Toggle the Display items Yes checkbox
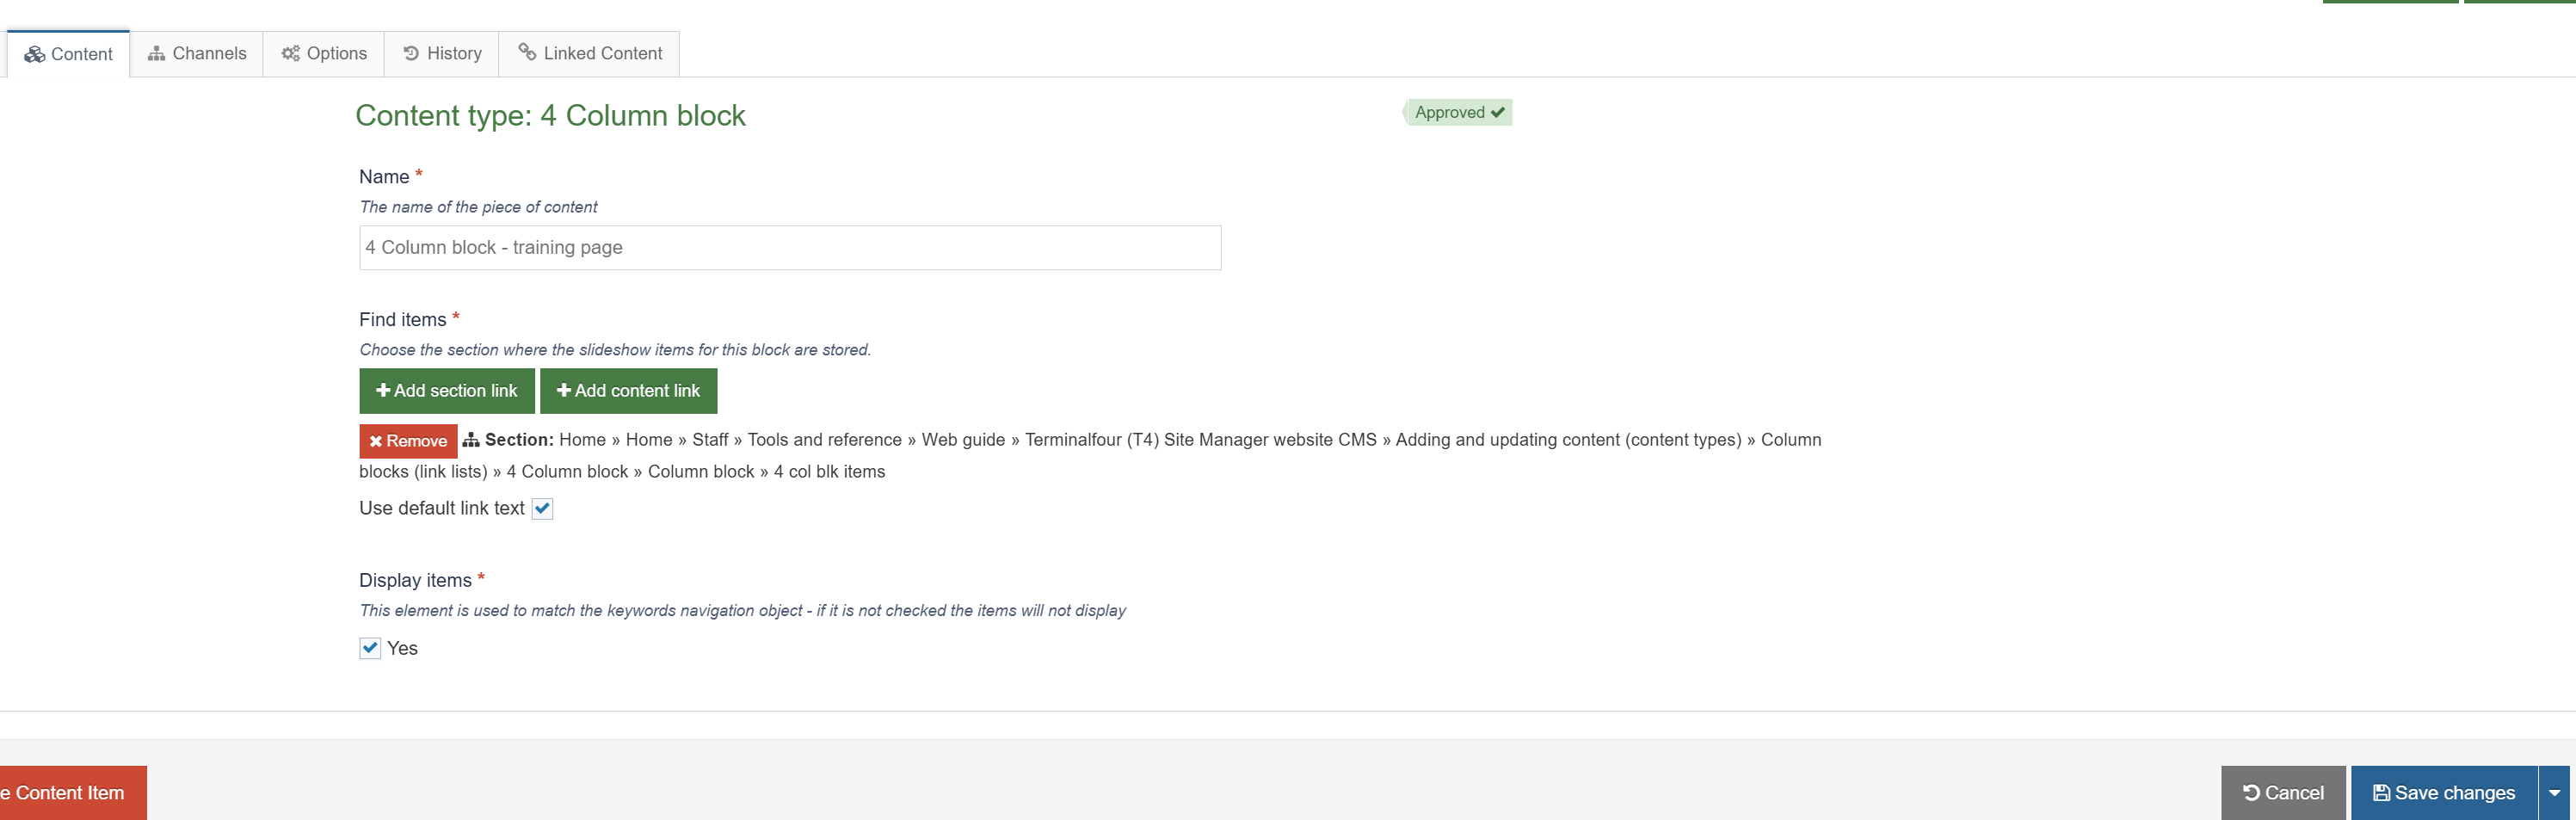The image size is (2576, 820). click(370, 648)
